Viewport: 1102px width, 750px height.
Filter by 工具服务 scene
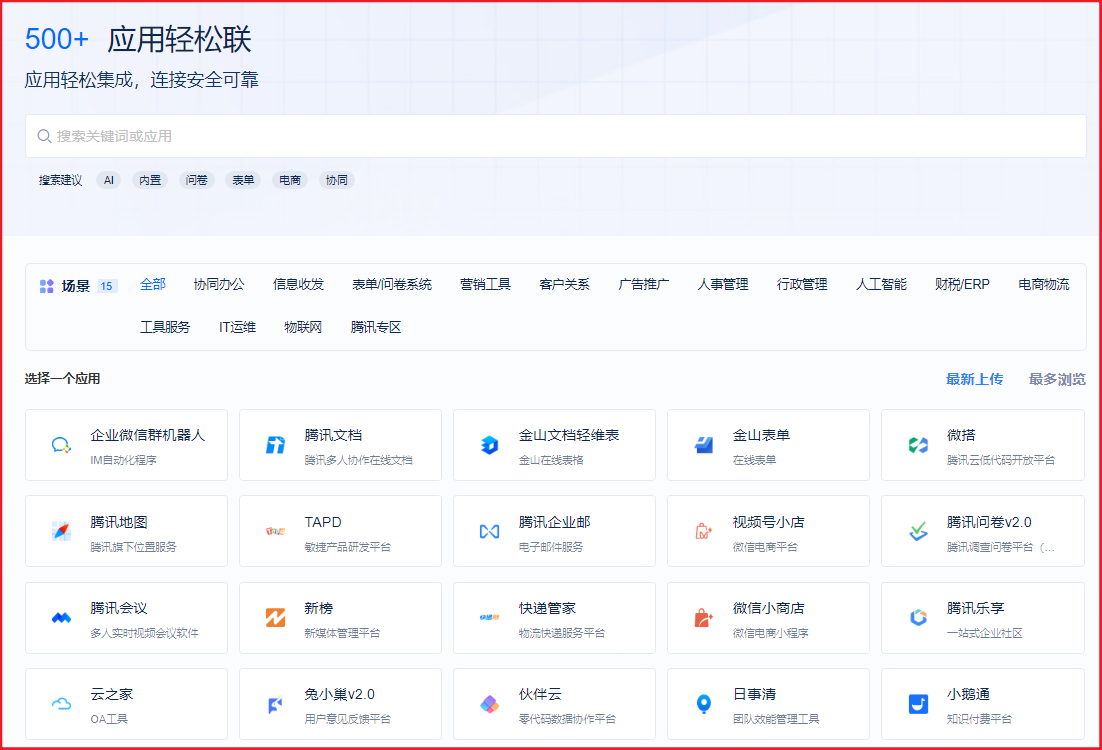coord(165,328)
